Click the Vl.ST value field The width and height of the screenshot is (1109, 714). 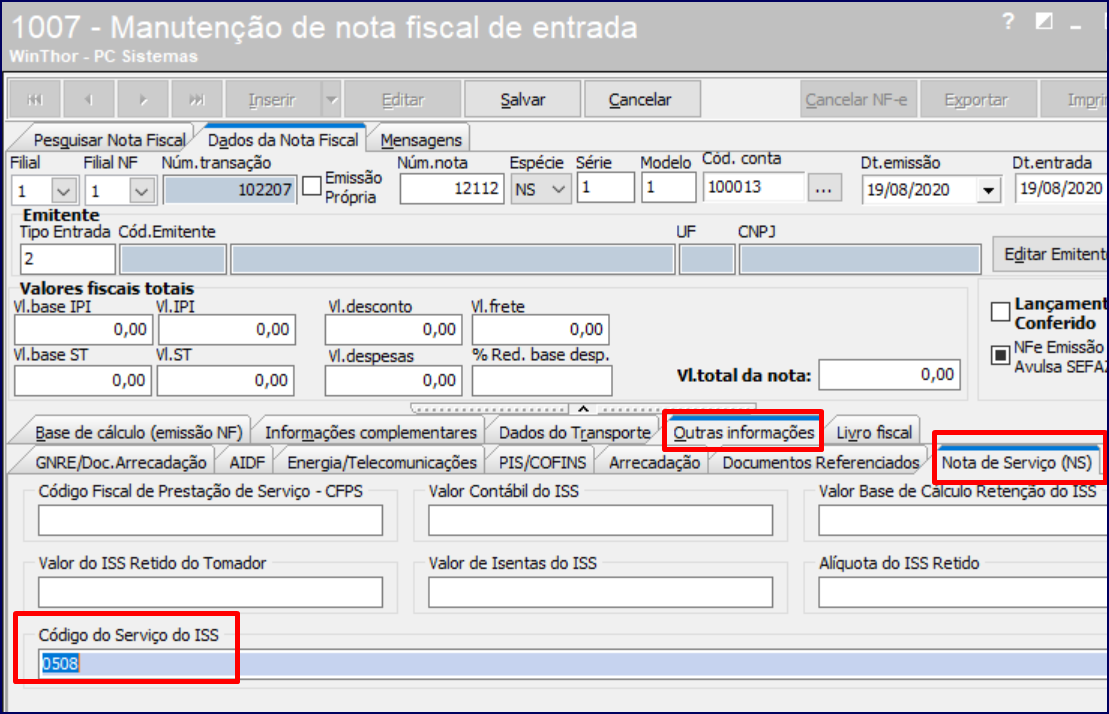coord(226,380)
